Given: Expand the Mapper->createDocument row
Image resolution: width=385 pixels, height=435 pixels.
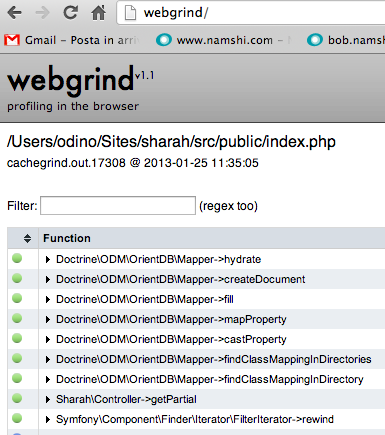Looking at the screenshot, I should 47,279.
